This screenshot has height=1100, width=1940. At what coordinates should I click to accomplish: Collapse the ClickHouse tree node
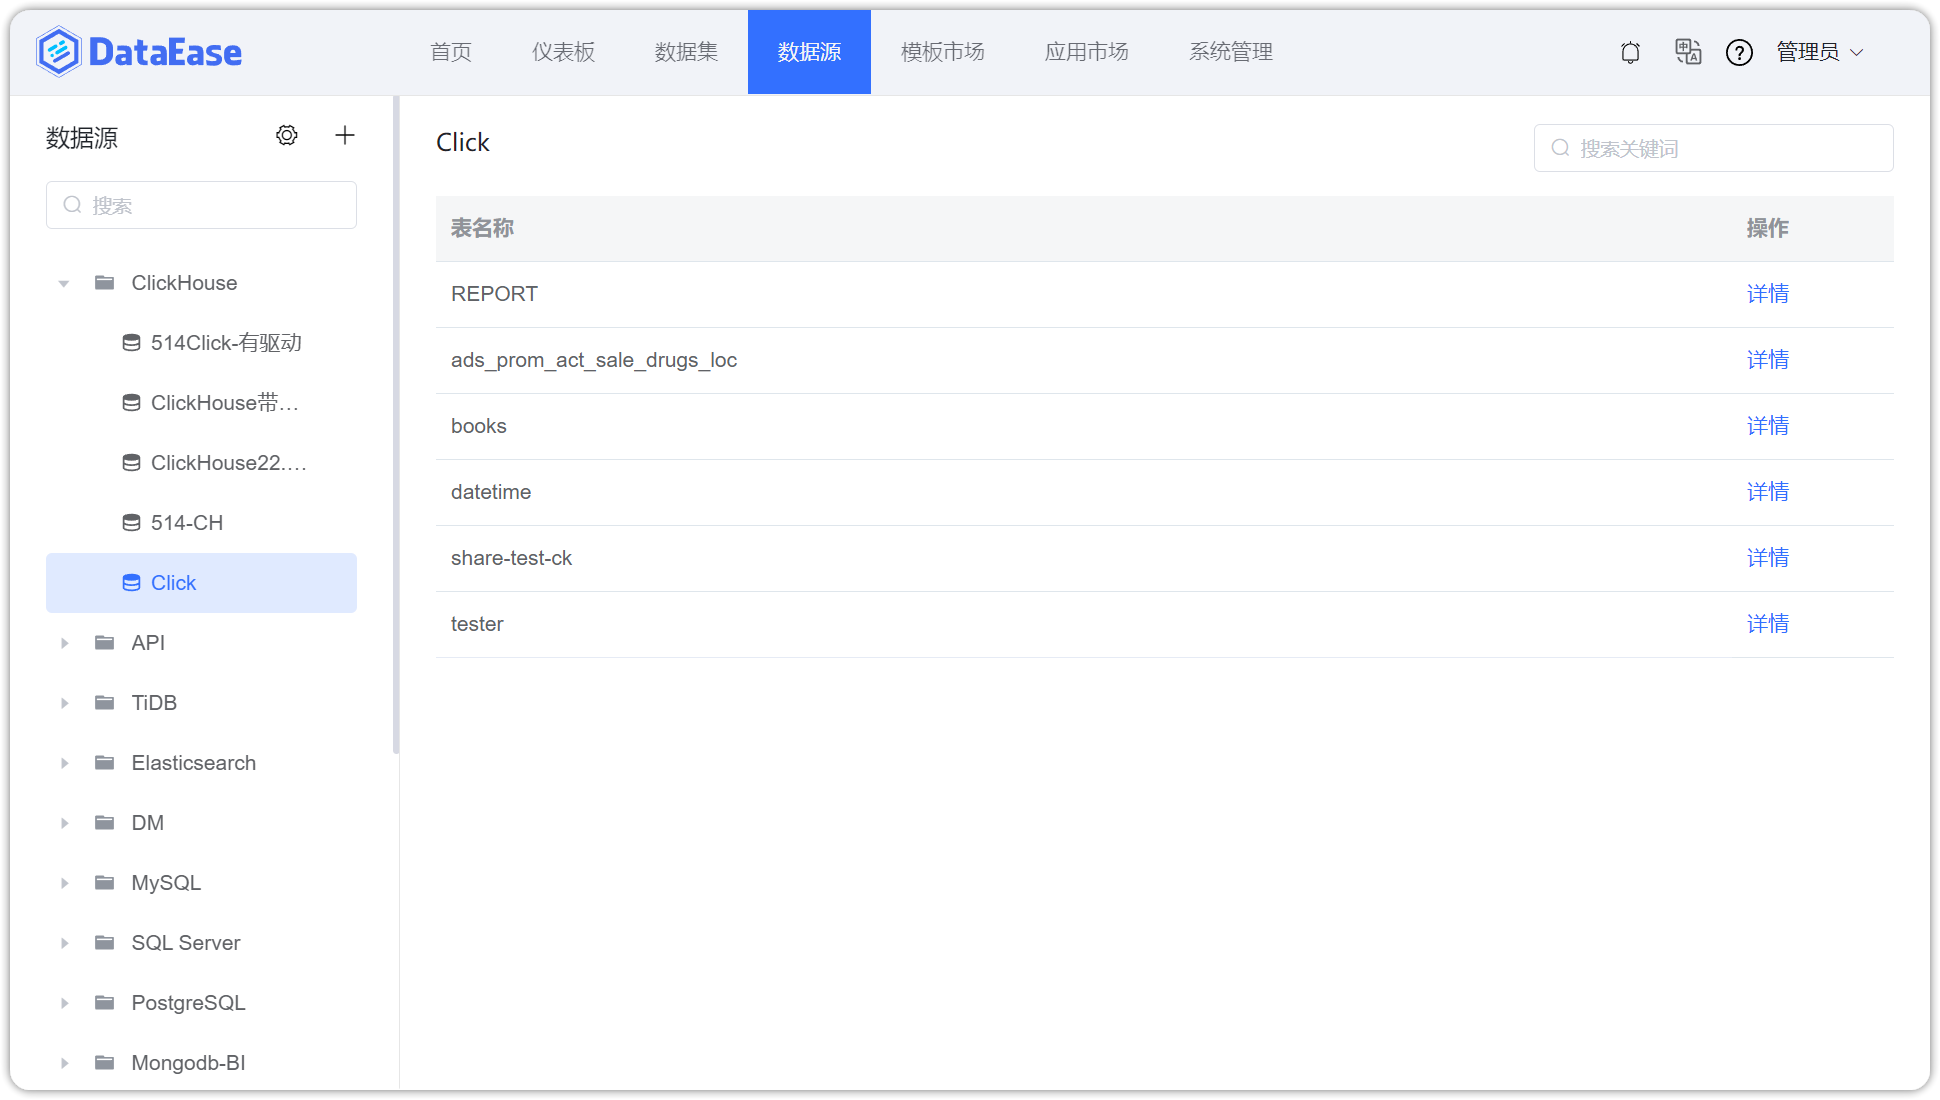click(x=63, y=283)
